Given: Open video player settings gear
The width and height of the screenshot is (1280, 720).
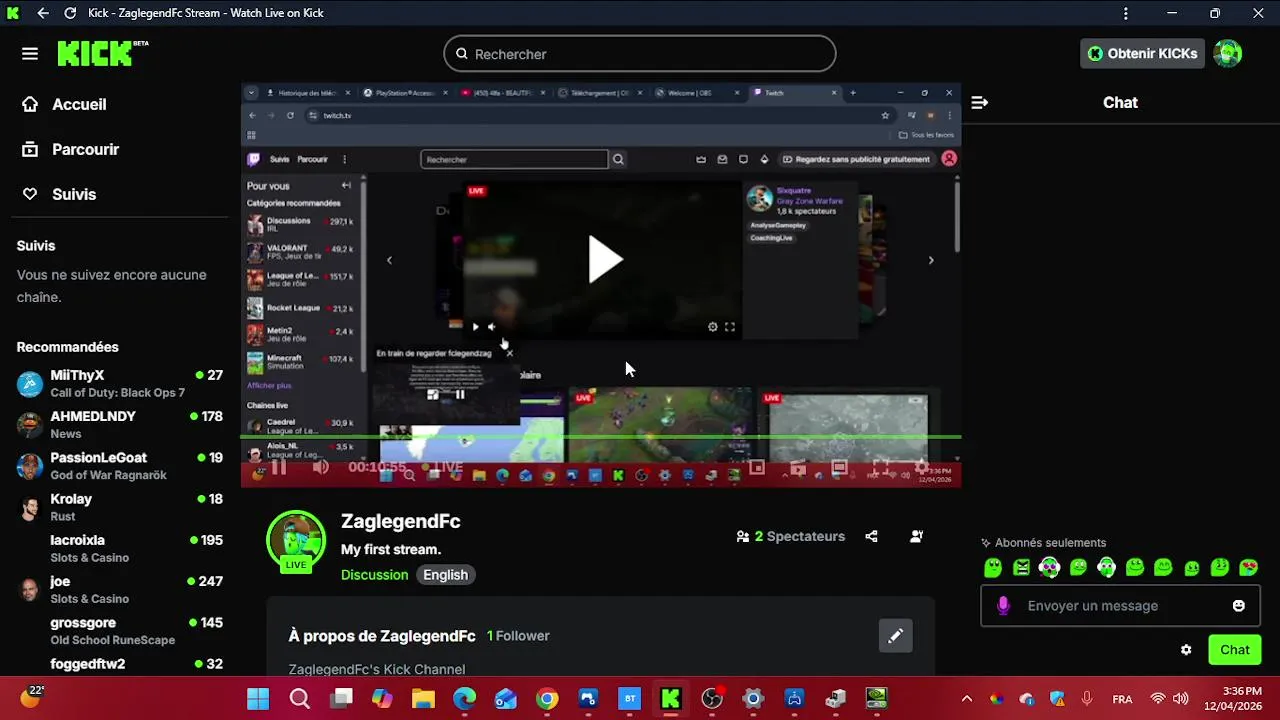Looking at the screenshot, I should [922, 467].
